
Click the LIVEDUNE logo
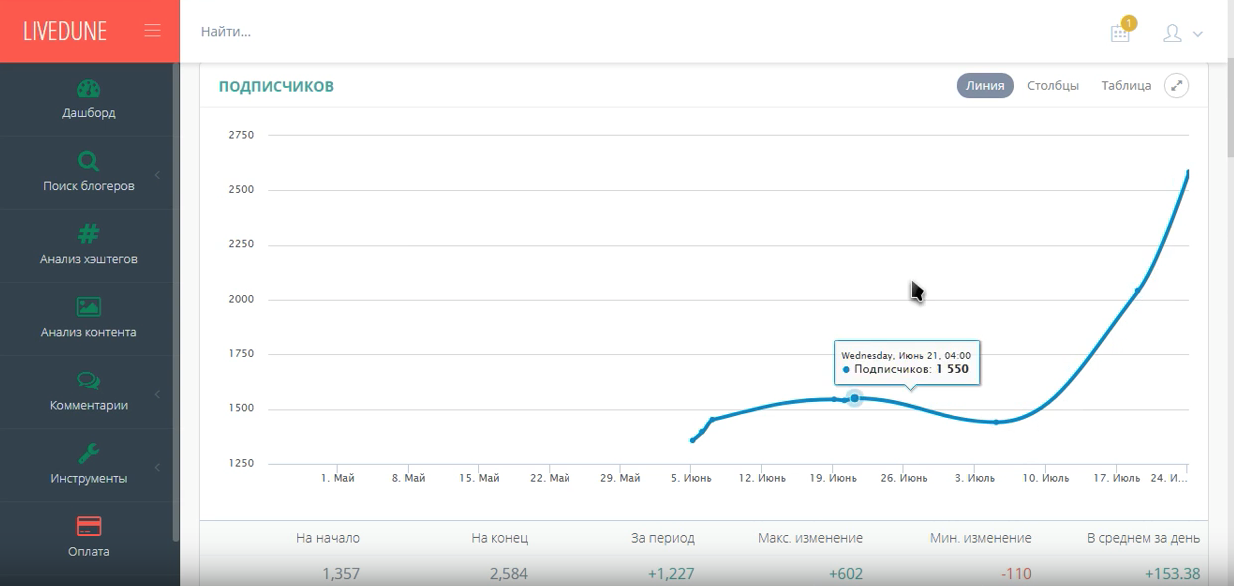click(65, 31)
